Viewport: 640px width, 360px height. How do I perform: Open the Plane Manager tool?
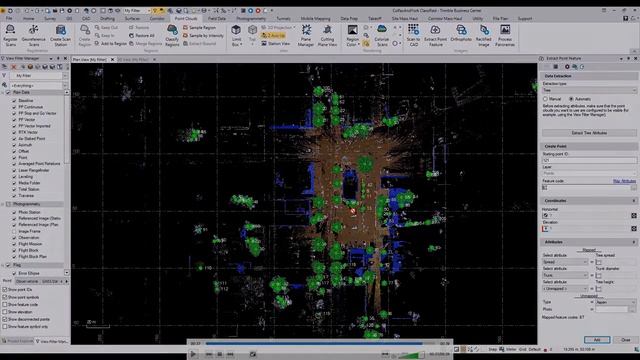click(x=306, y=36)
